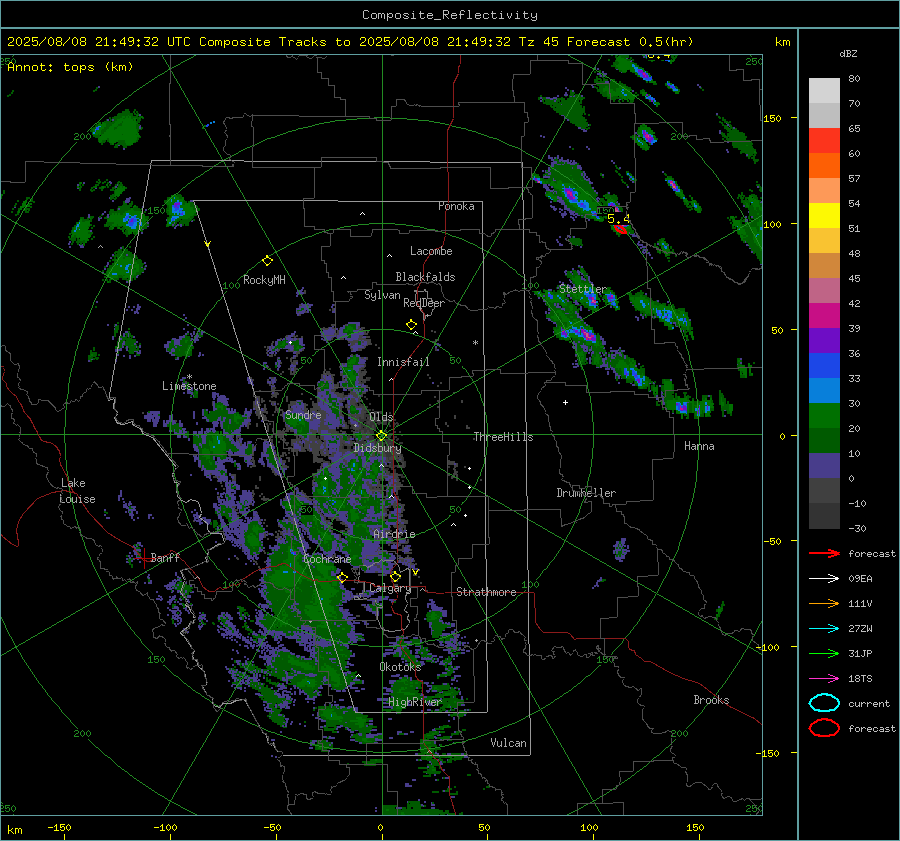Click the Composite_Reflectivity title
Screen dimensions: 900x841
pos(450,15)
